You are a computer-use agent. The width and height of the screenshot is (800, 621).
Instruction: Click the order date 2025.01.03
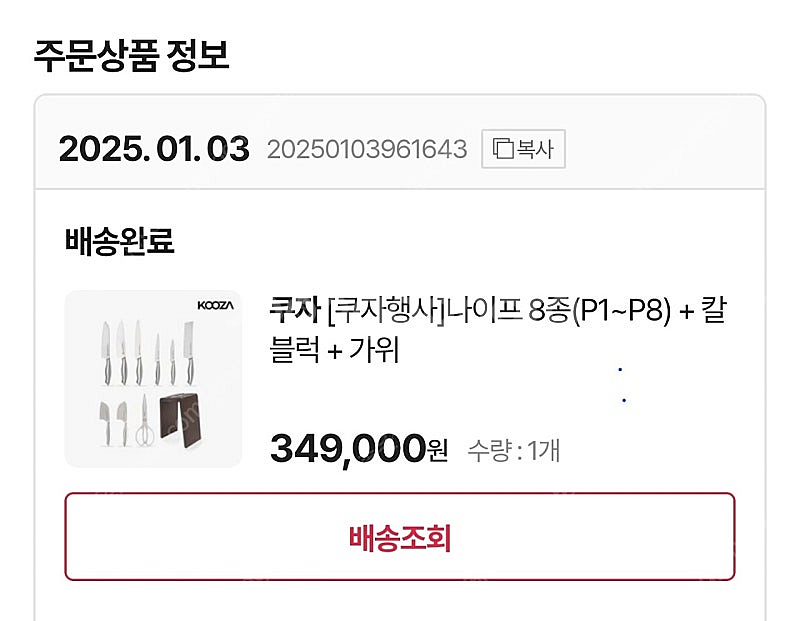click(x=154, y=149)
